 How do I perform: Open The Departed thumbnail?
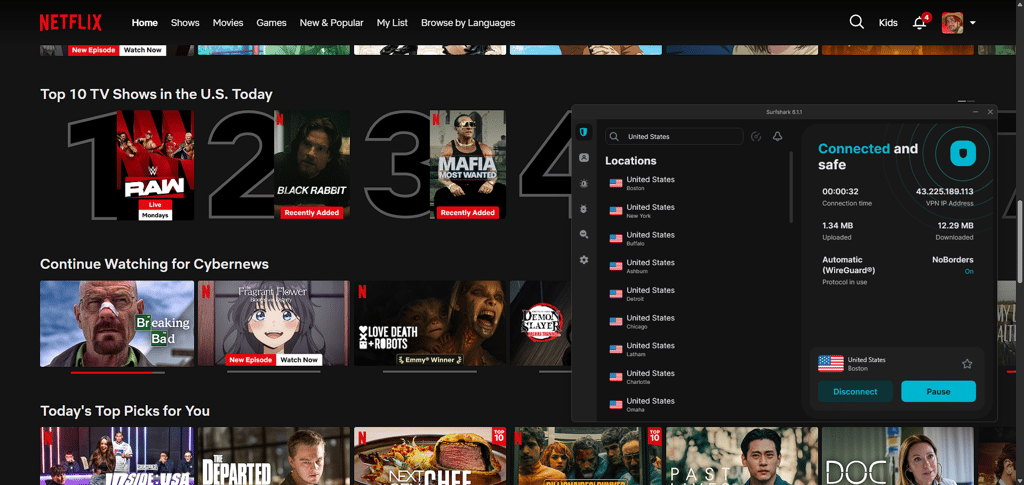tap(274, 456)
